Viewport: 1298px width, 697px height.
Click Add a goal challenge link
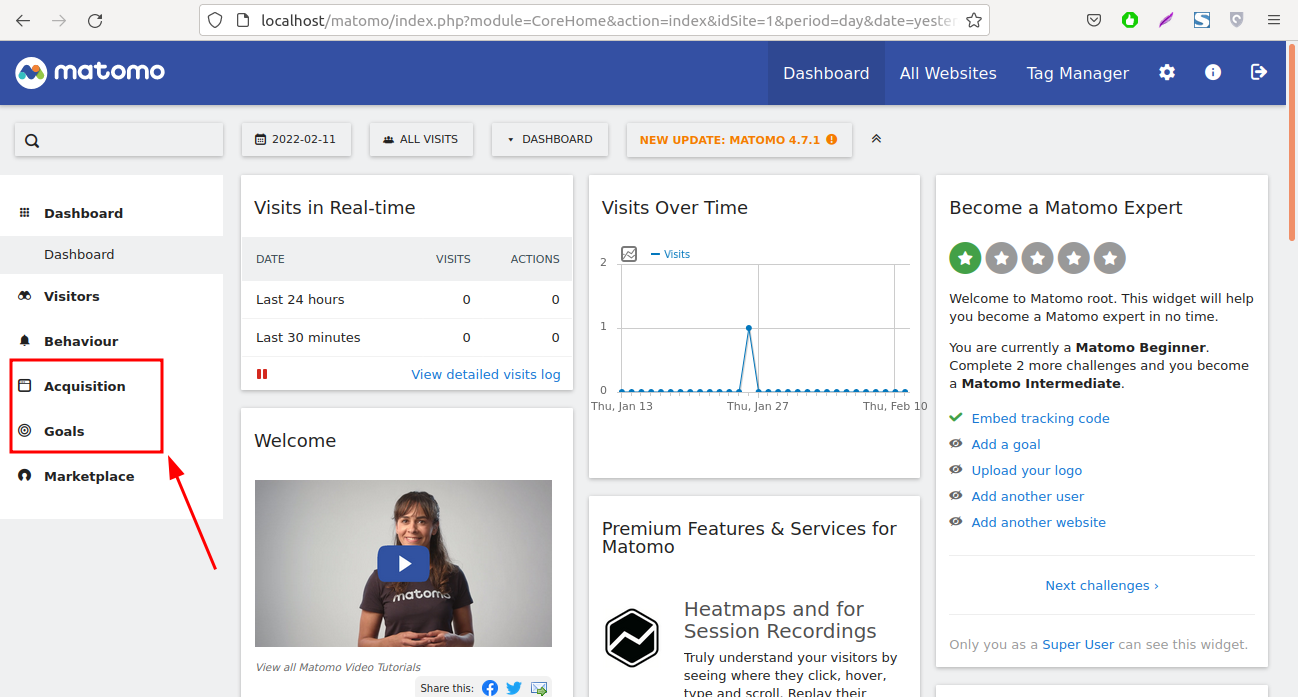click(1006, 444)
